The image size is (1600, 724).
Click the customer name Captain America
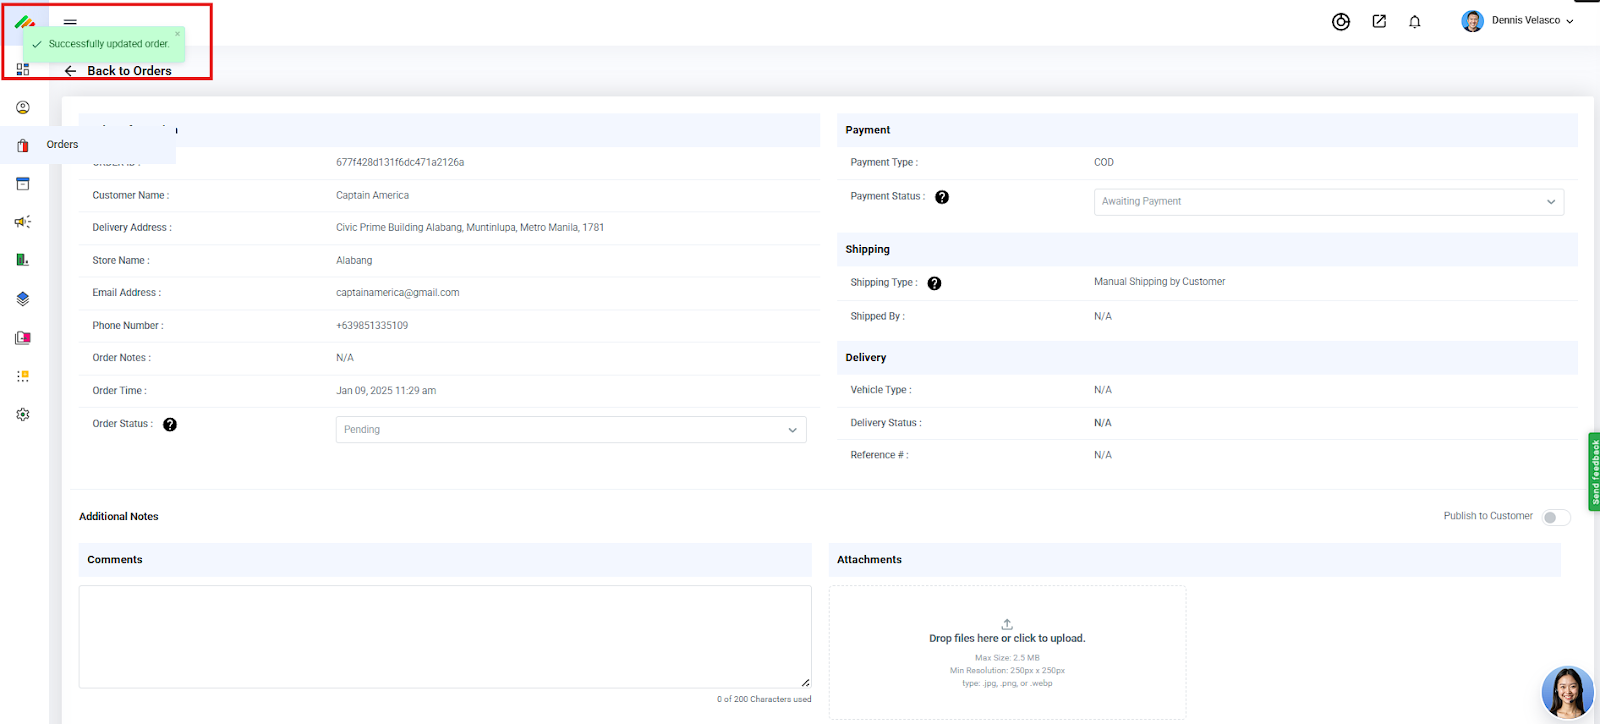tap(372, 195)
